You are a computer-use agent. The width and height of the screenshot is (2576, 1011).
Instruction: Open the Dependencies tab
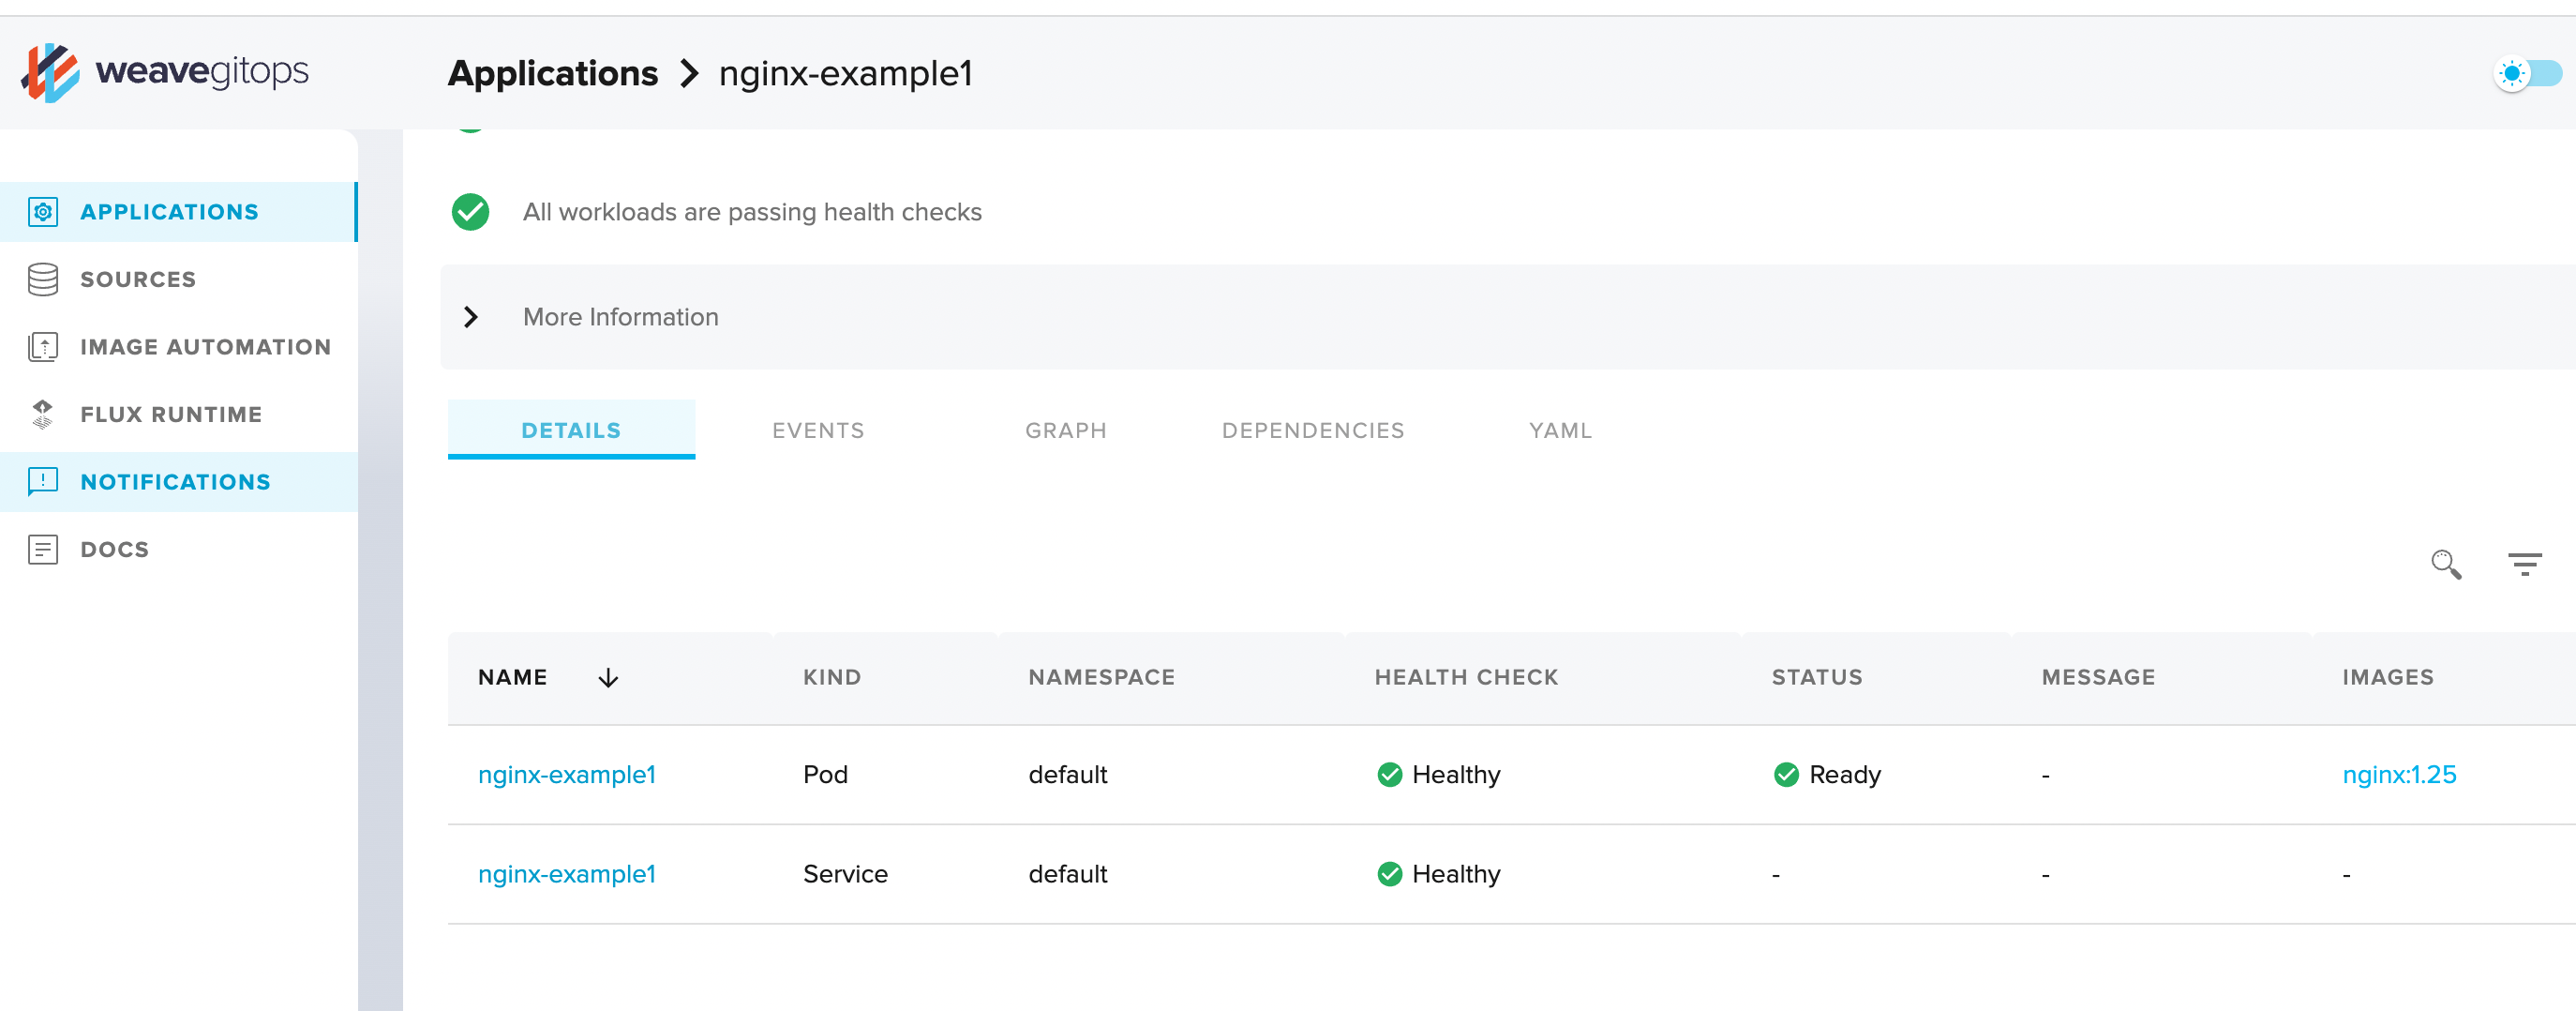click(x=1312, y=430)
